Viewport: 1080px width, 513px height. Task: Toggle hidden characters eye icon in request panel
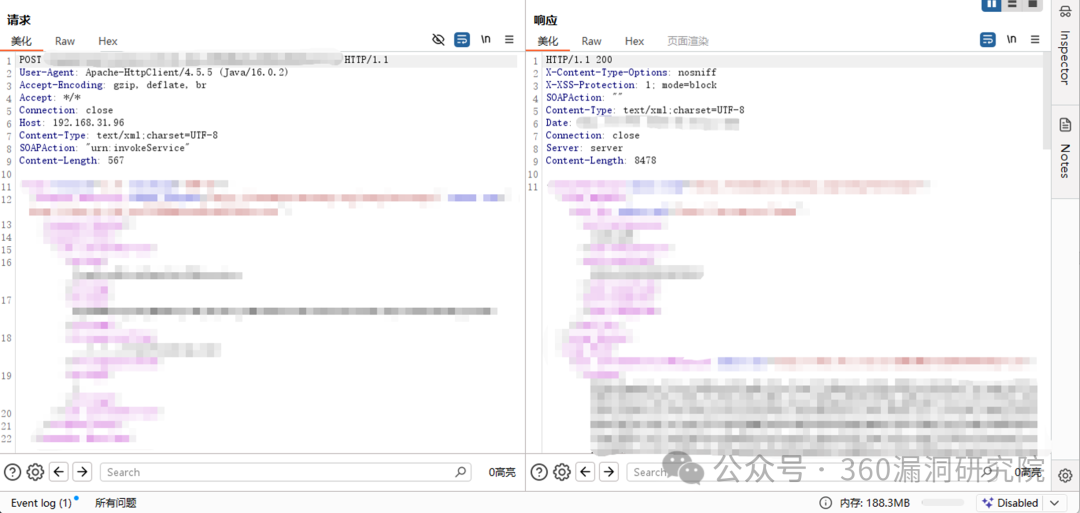click(x=438, y=40)
